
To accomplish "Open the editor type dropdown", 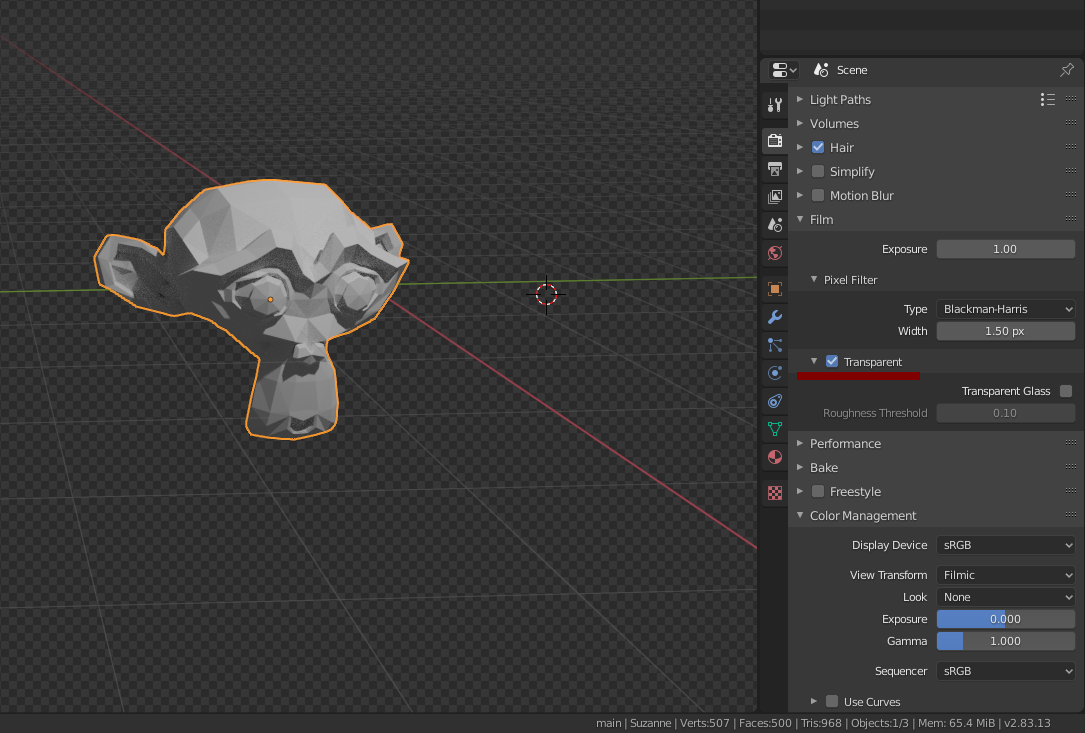I will [x=783, y=70].
